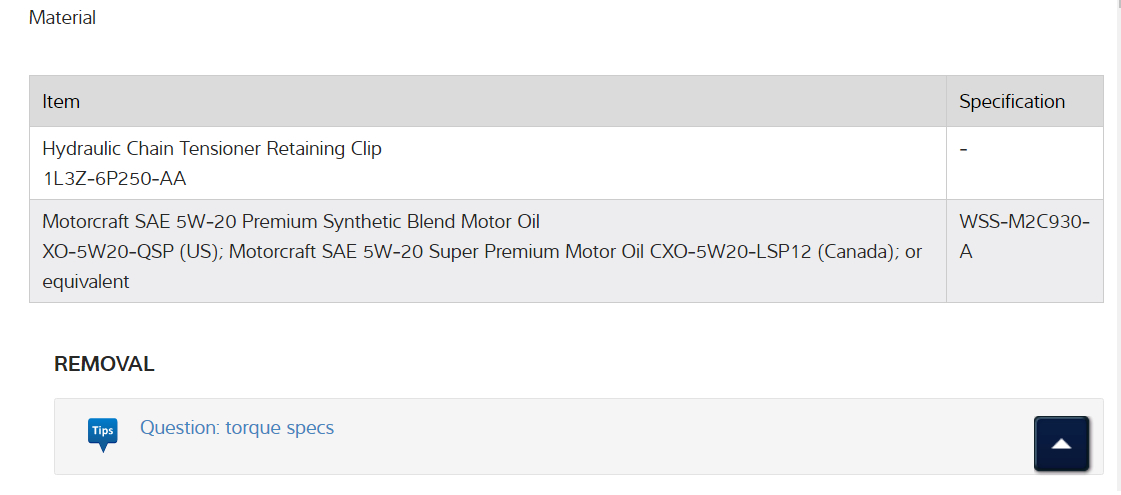The height and width of the screenshot is (495, 1121).
Task: Click the word "equivalent" in the oil row
Action: click(86, 282)
